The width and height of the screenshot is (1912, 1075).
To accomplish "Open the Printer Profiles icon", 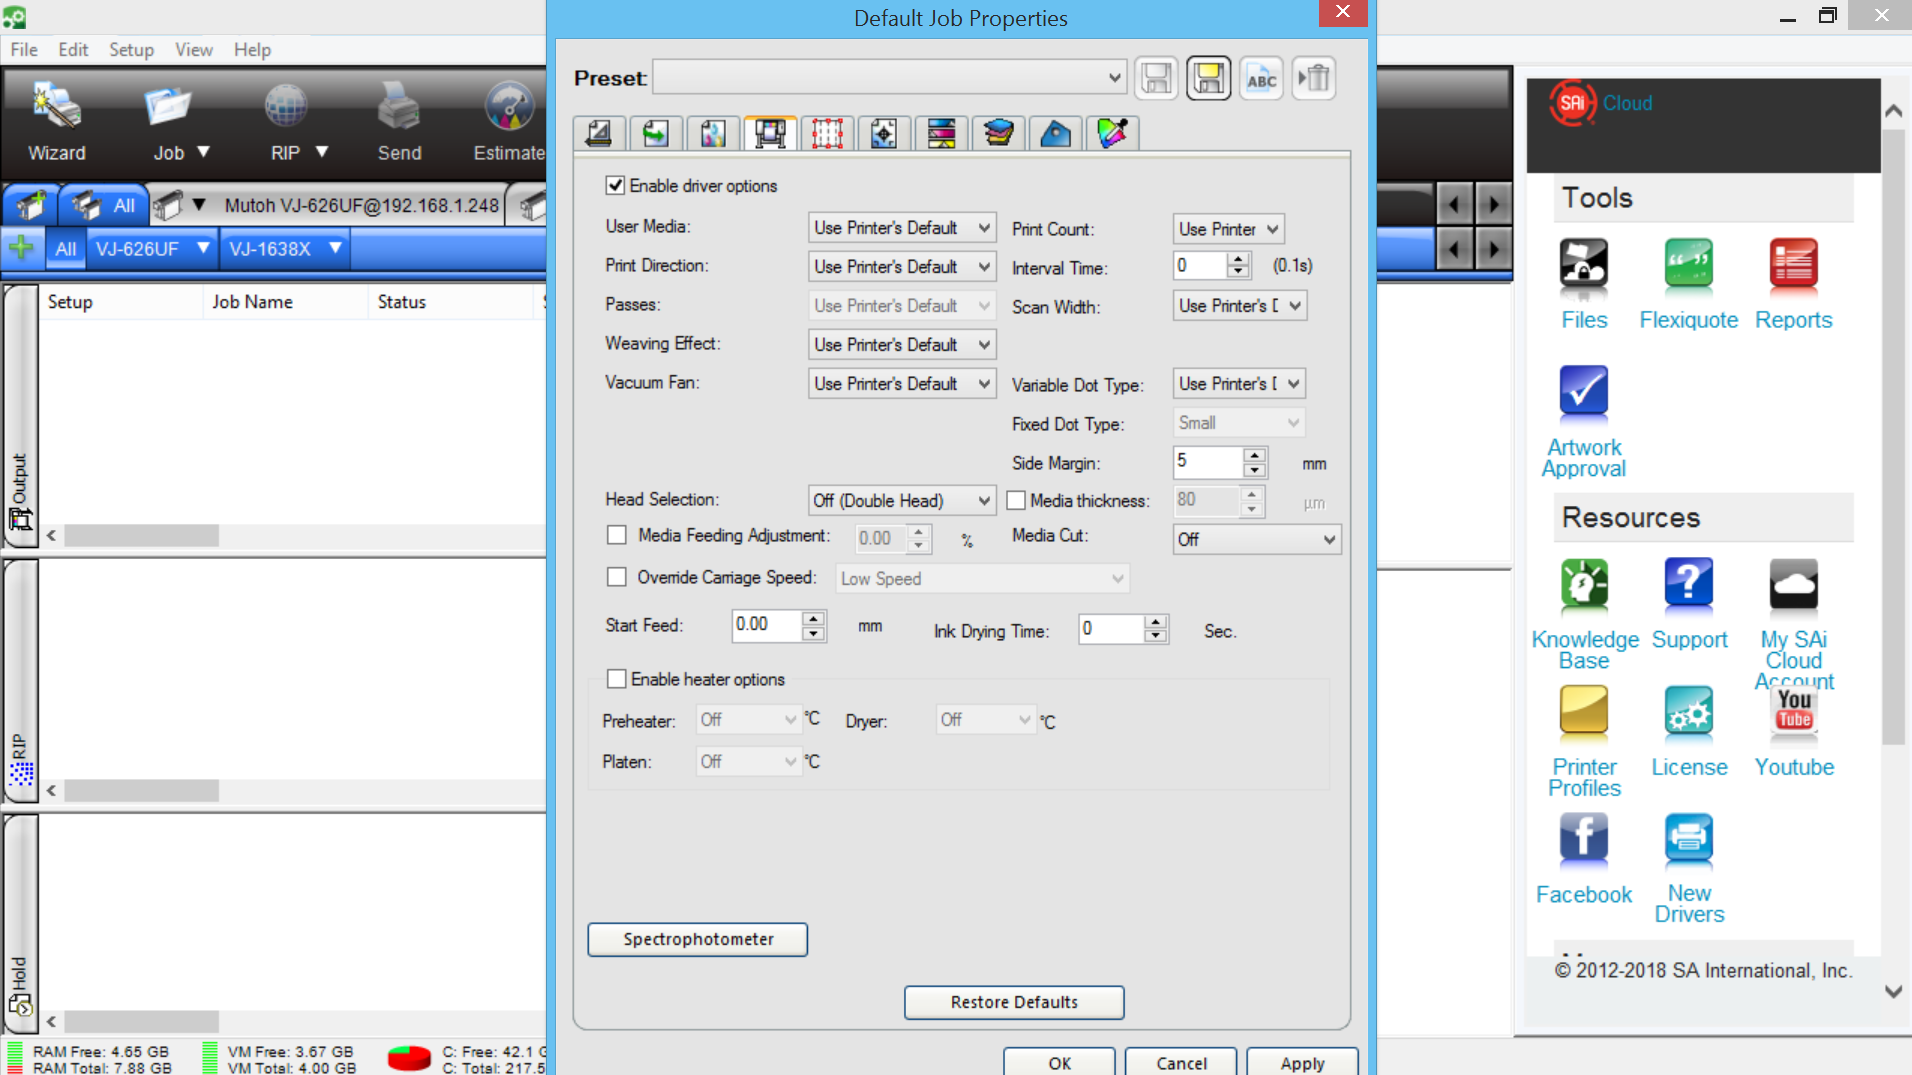I will click(x=1584, y=712).
